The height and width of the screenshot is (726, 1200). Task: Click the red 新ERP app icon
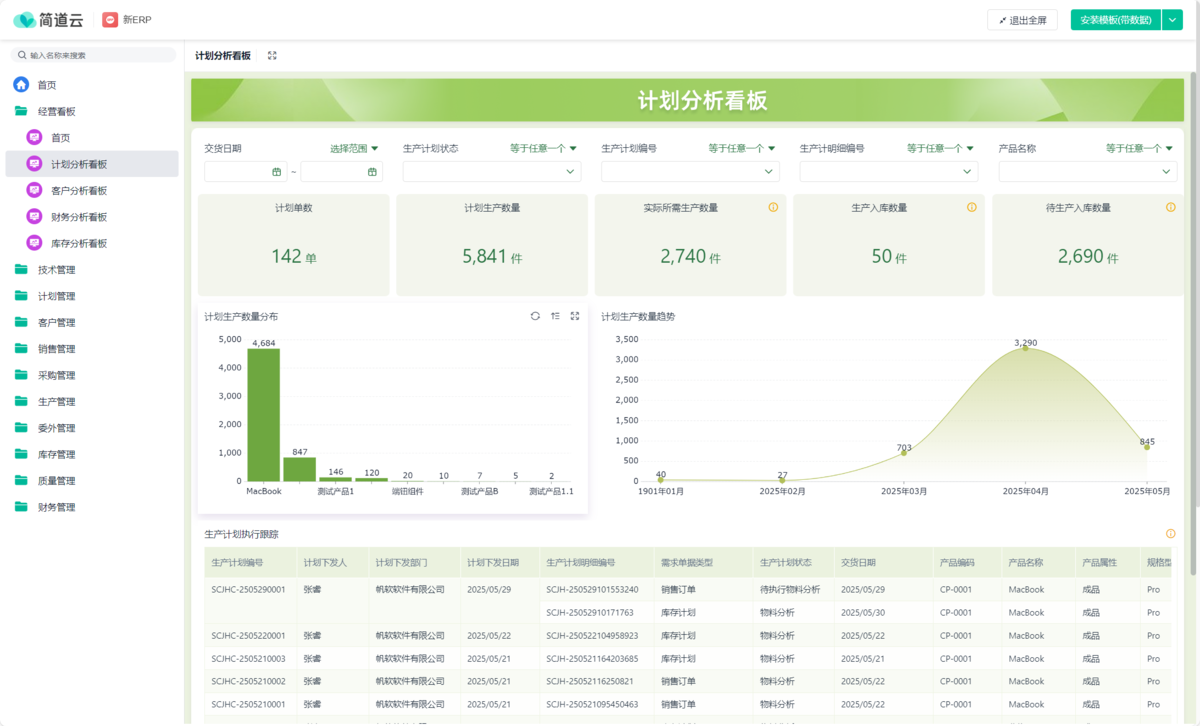tap(110, 20)
